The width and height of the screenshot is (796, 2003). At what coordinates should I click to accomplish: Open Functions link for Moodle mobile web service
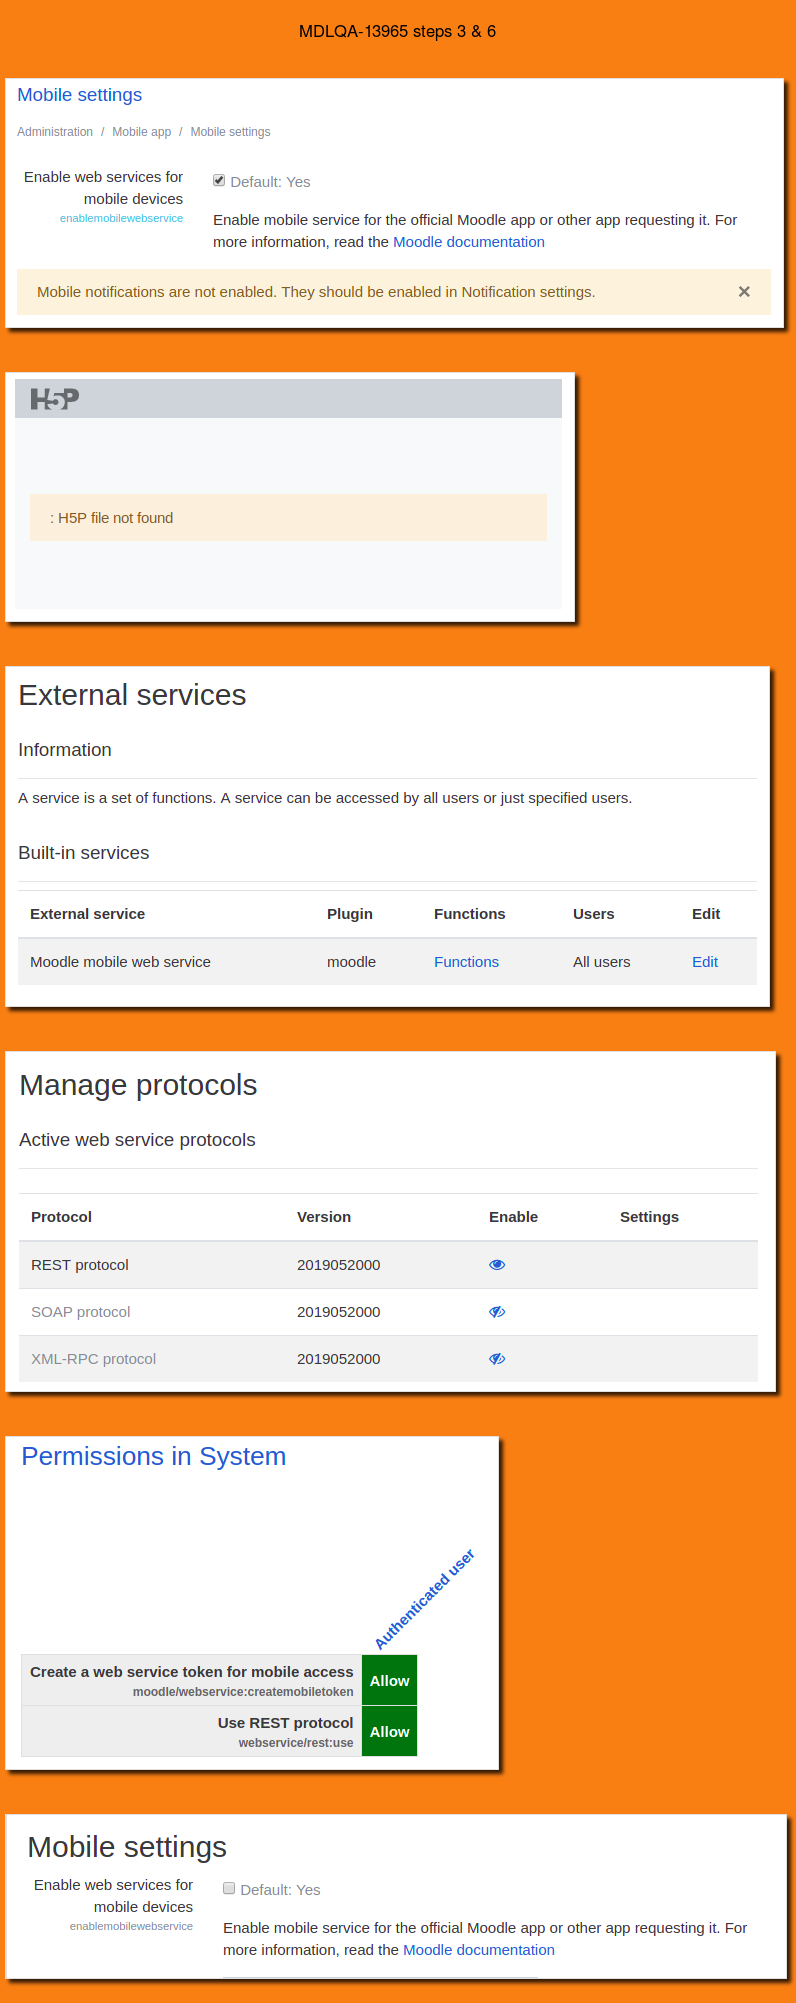pos(466,962)
